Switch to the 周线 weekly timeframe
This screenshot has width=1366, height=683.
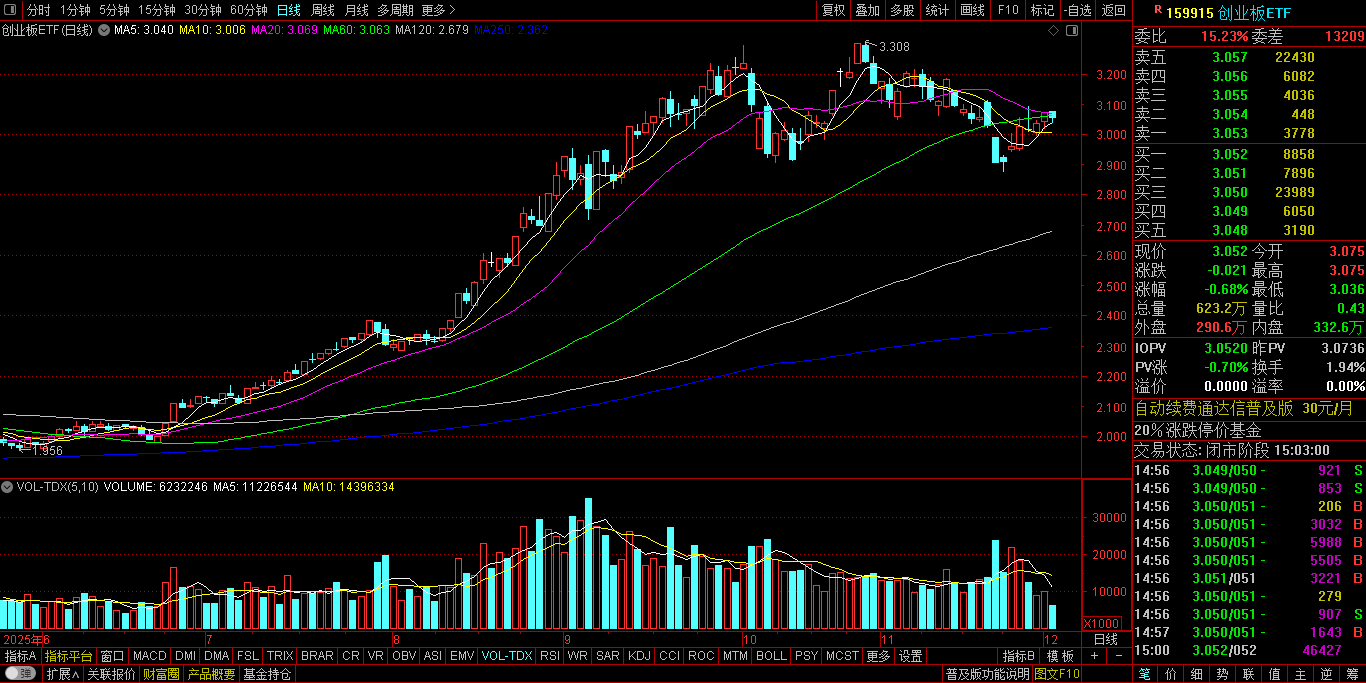[323, 10]
